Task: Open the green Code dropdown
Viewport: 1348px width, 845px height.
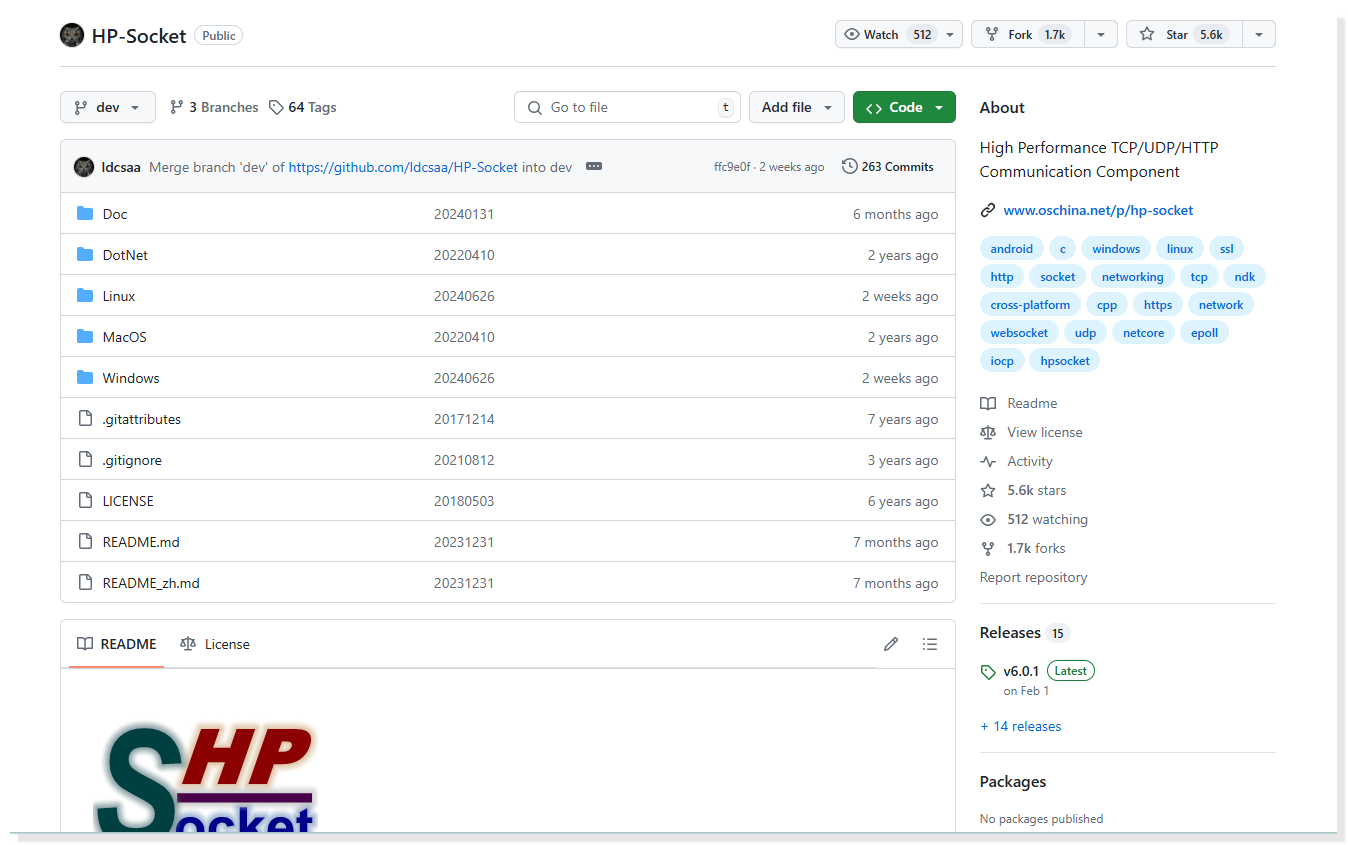Action: coord(904,107)
